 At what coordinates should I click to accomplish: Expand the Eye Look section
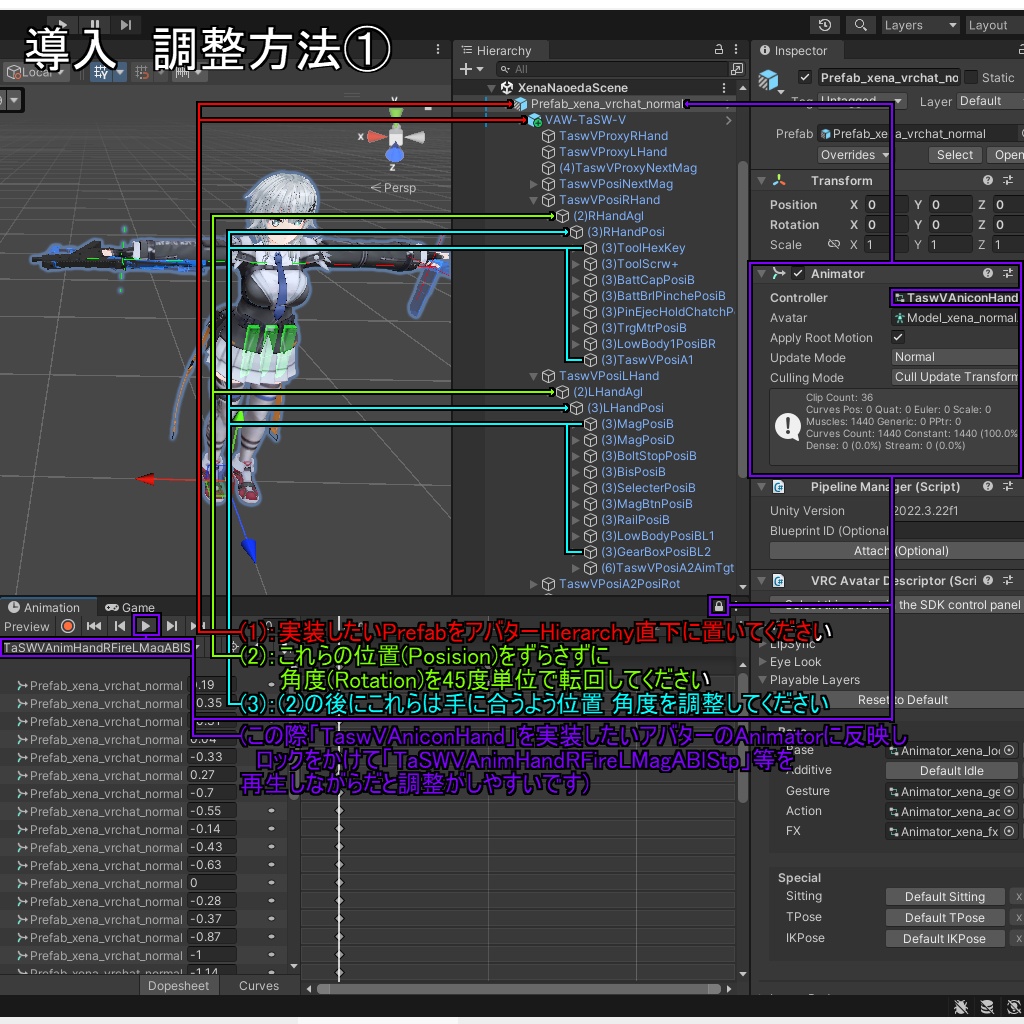pos(762,662)
